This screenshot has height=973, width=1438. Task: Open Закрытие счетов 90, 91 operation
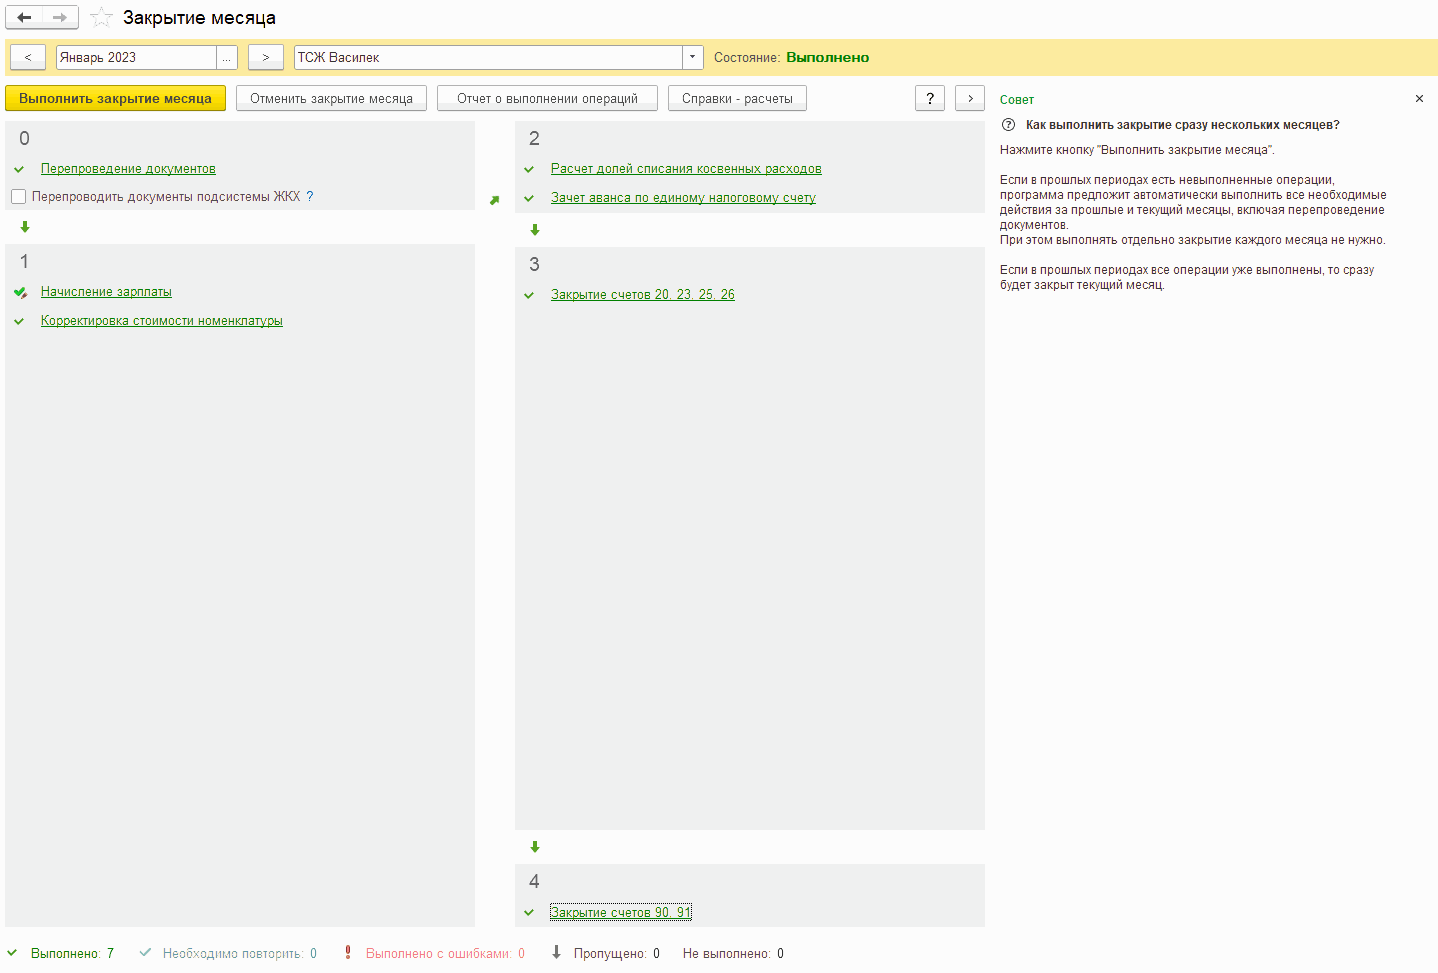(620, 912)
